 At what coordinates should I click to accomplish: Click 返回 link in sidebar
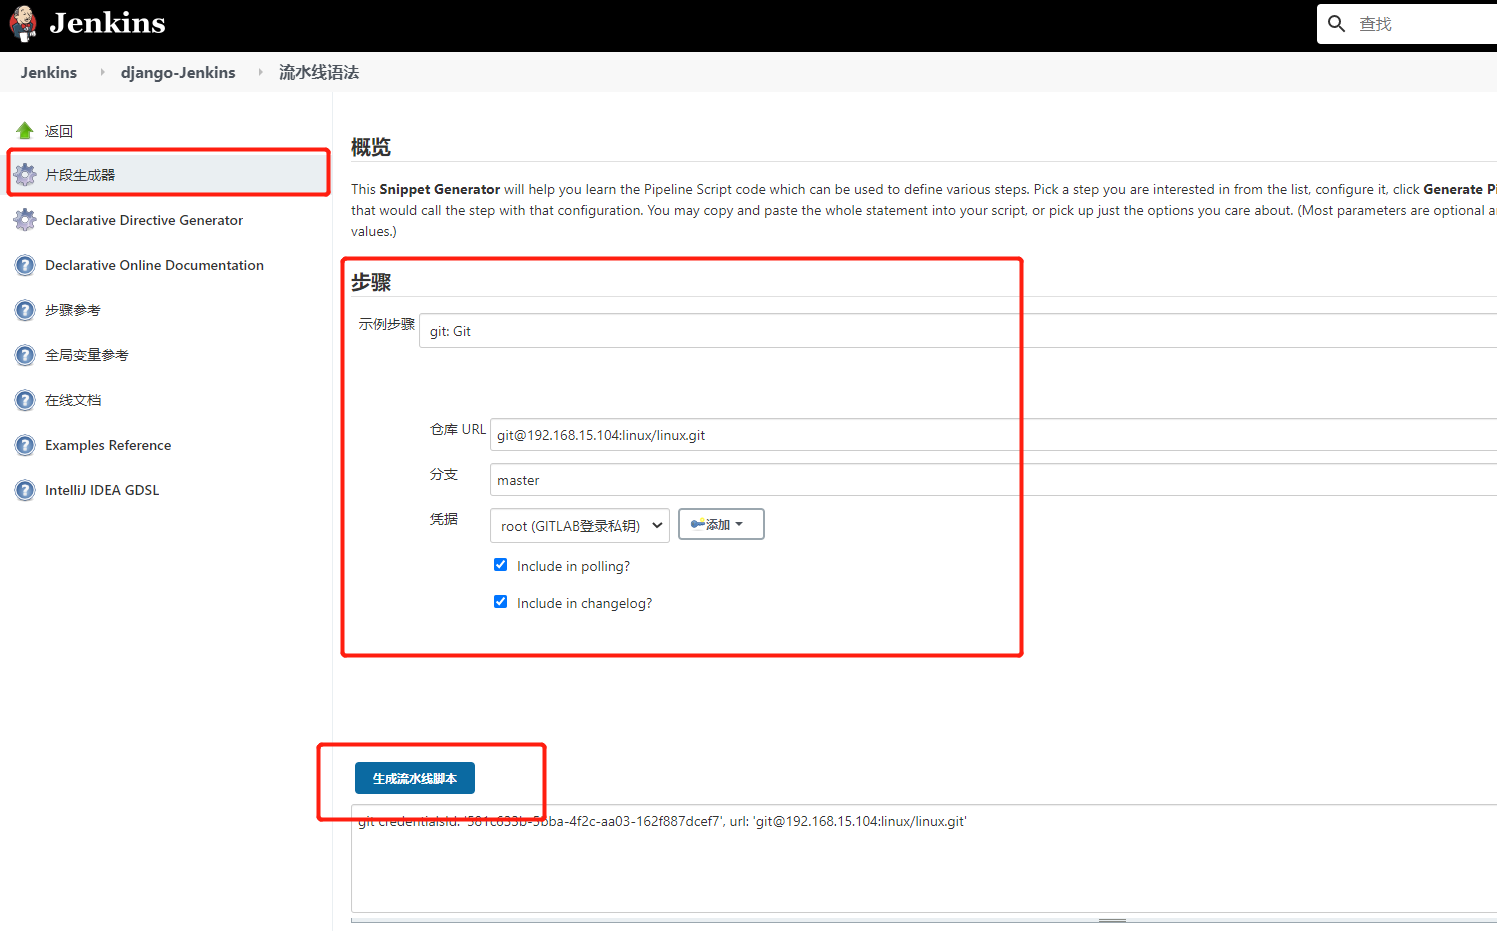pos(59,131)
